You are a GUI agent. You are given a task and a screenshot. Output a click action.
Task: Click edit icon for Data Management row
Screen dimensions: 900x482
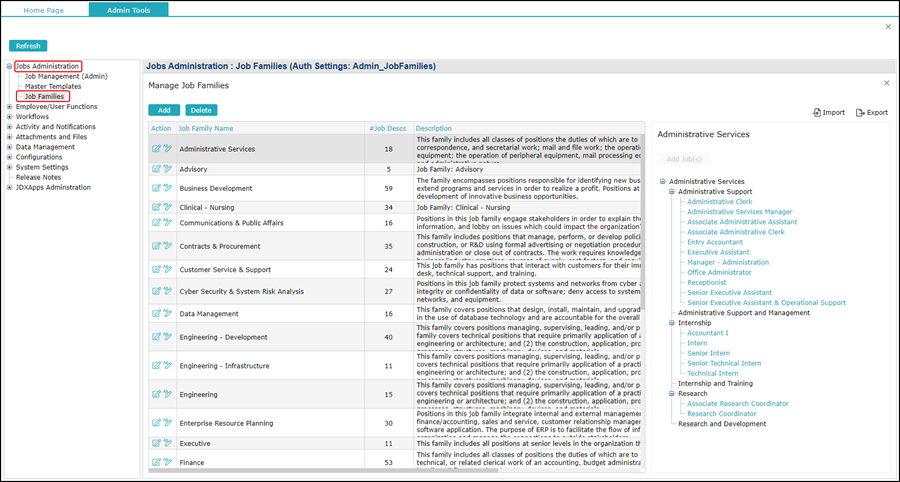click(x=156, y=313)
